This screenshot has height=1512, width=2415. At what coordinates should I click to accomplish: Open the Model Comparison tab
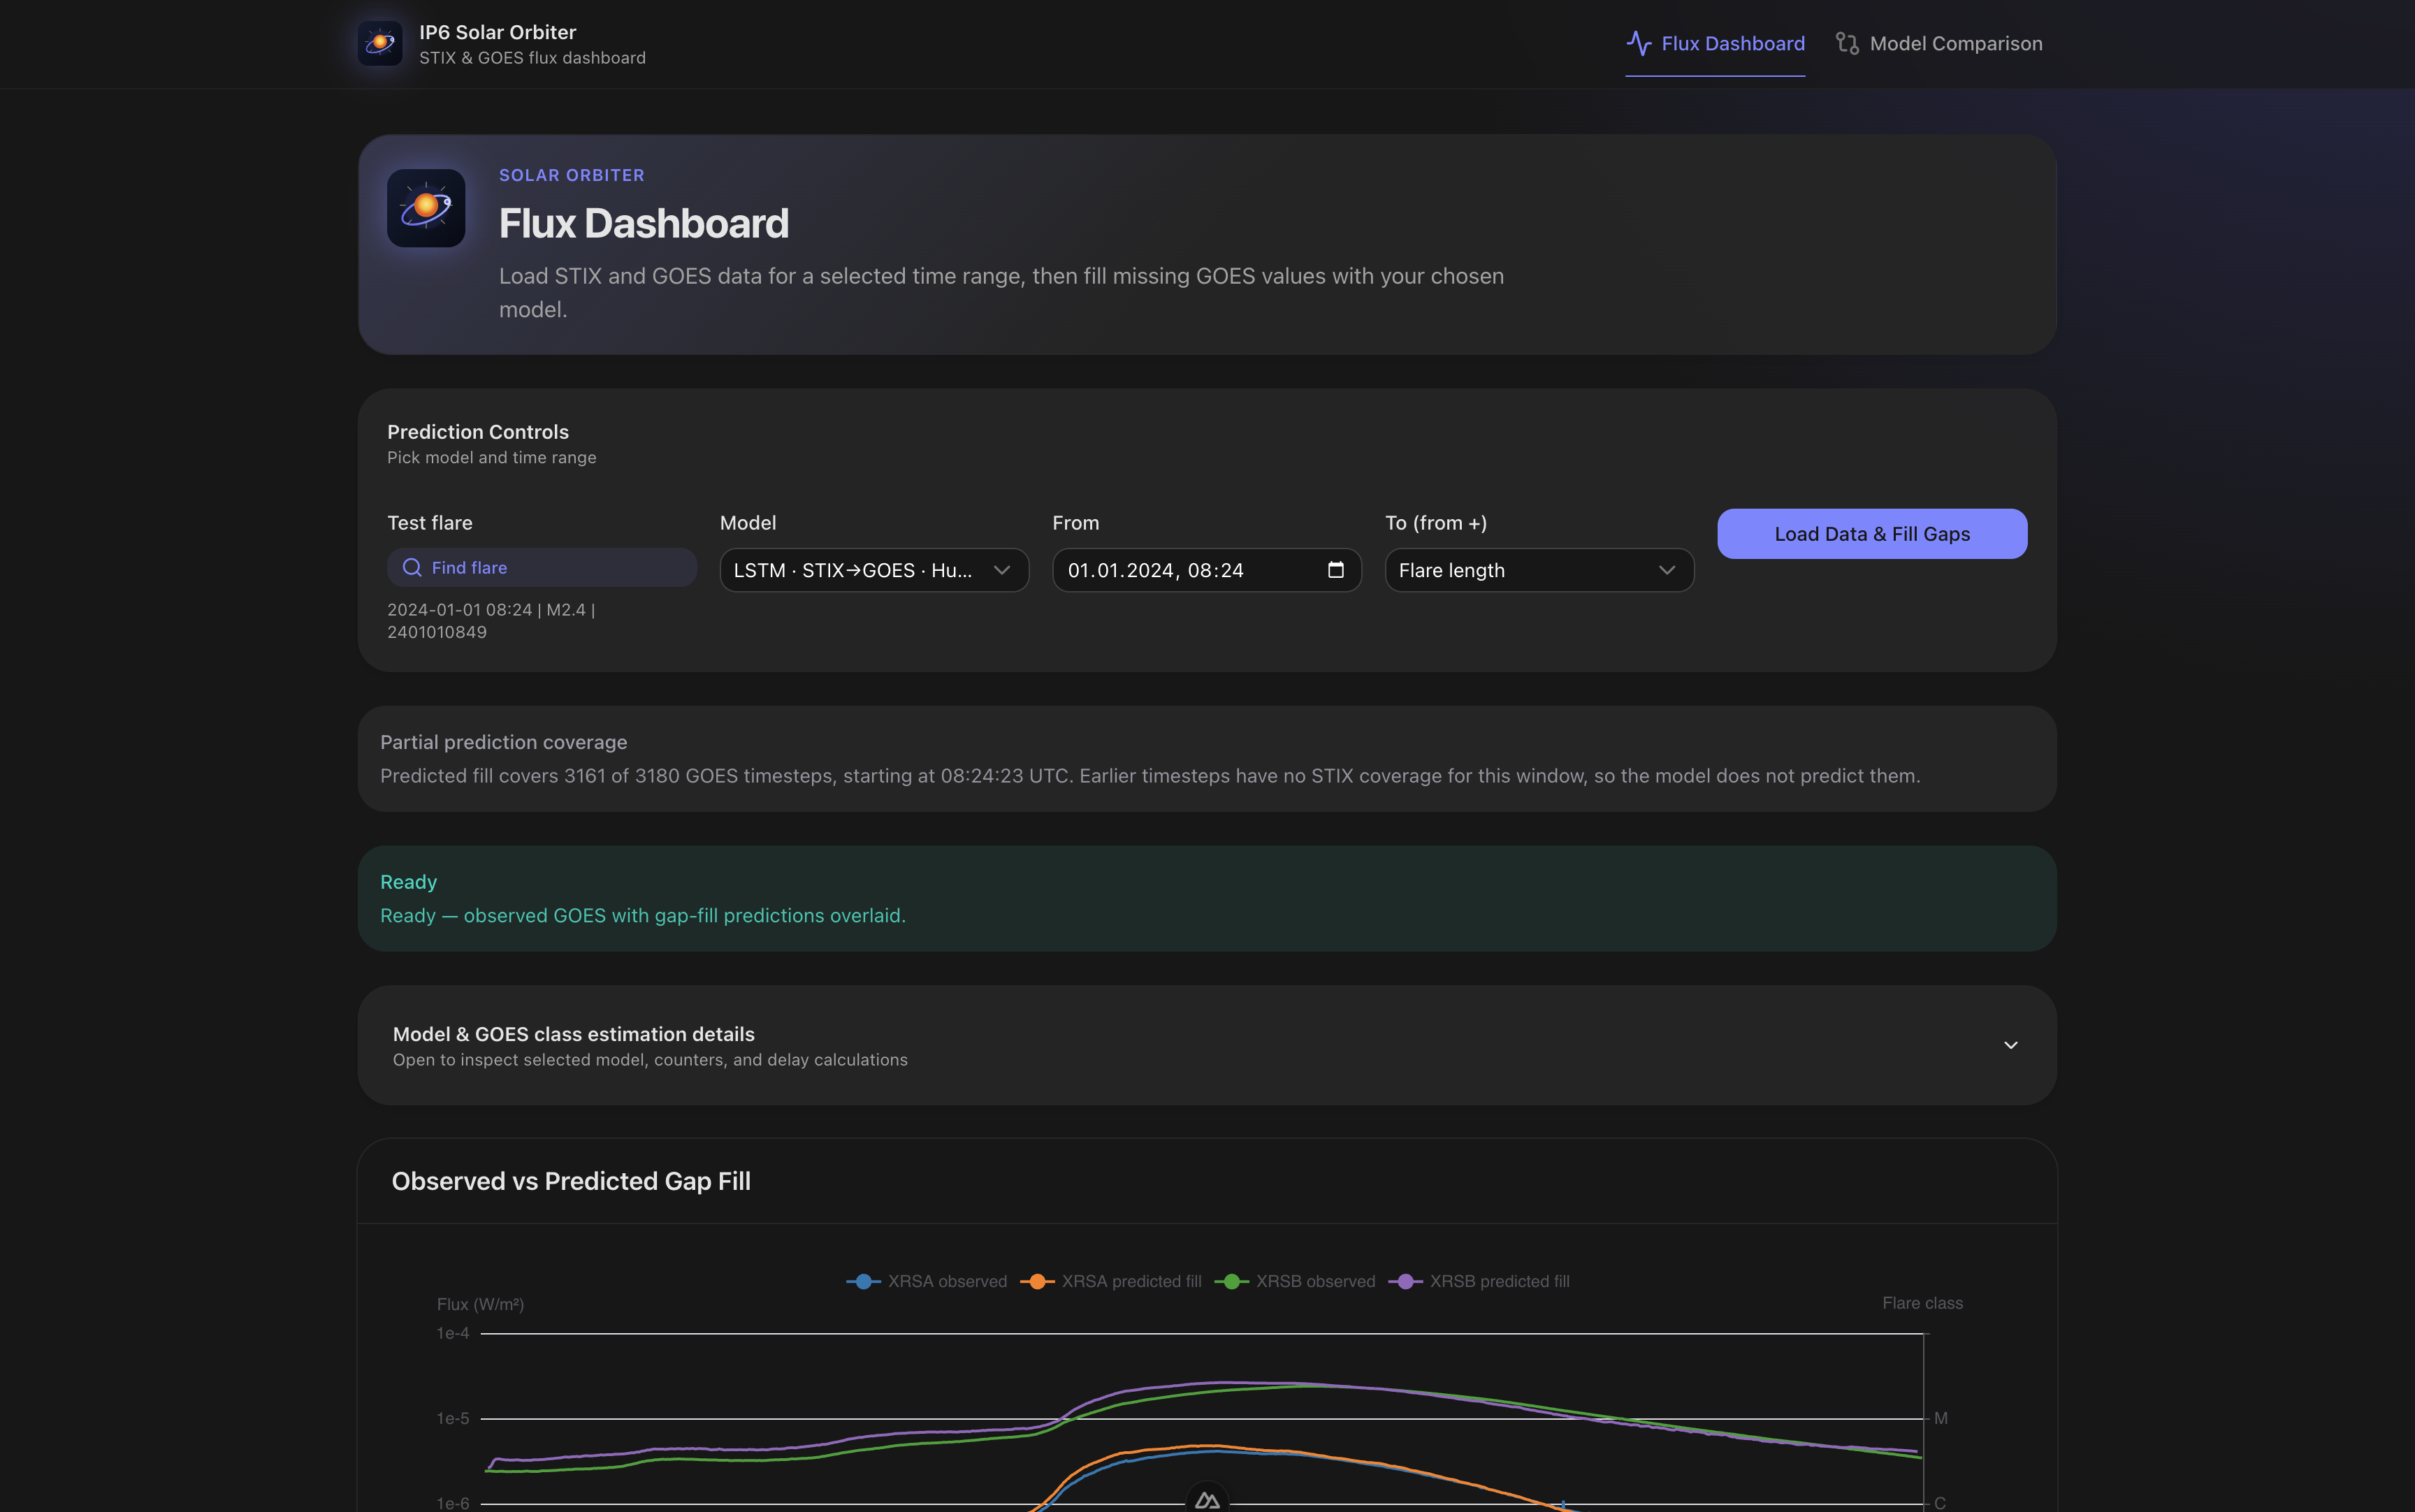pyautogui.click(x=1939, y=43)
